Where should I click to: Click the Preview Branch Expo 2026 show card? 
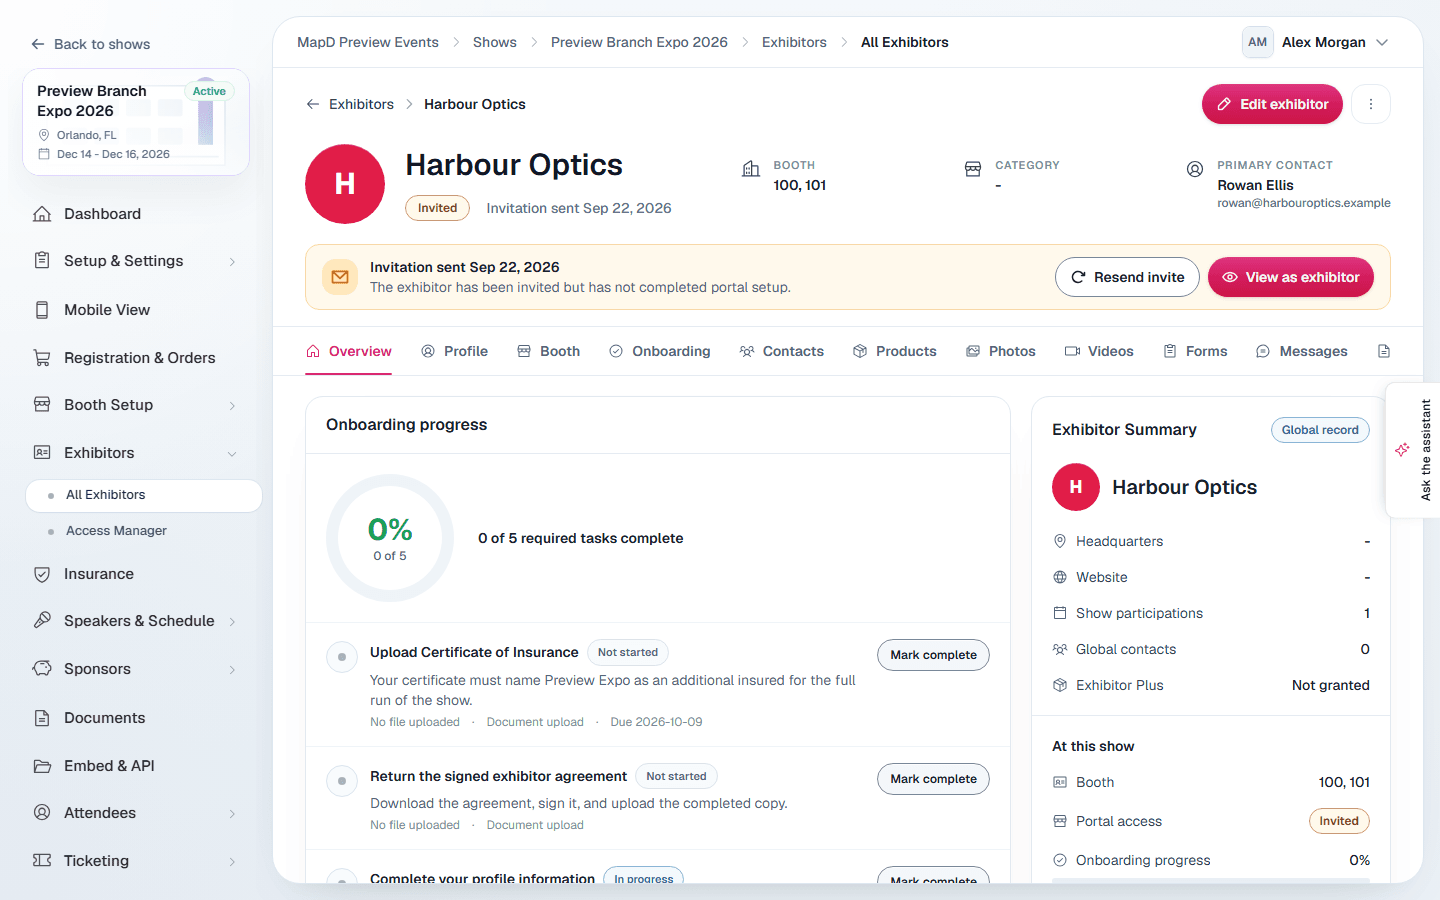(x=136, y=122)
